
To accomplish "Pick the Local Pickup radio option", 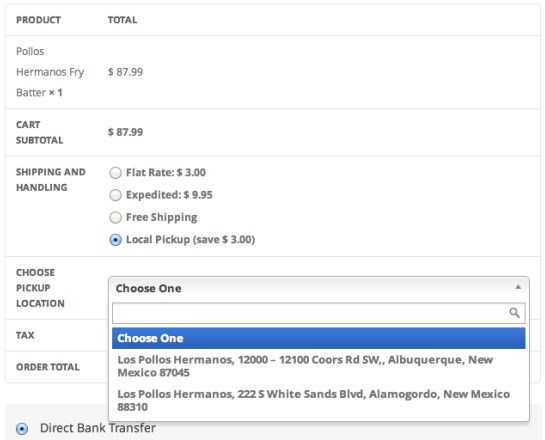I will click(115, 240).
